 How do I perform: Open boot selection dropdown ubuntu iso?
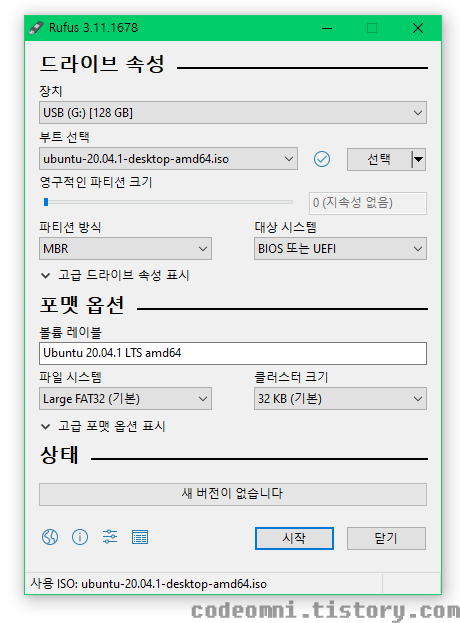(168, 159)
